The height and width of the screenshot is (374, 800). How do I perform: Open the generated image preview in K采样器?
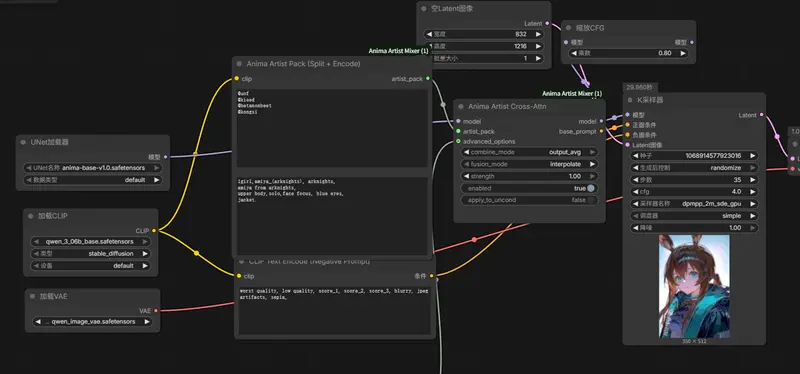[694, 286]
